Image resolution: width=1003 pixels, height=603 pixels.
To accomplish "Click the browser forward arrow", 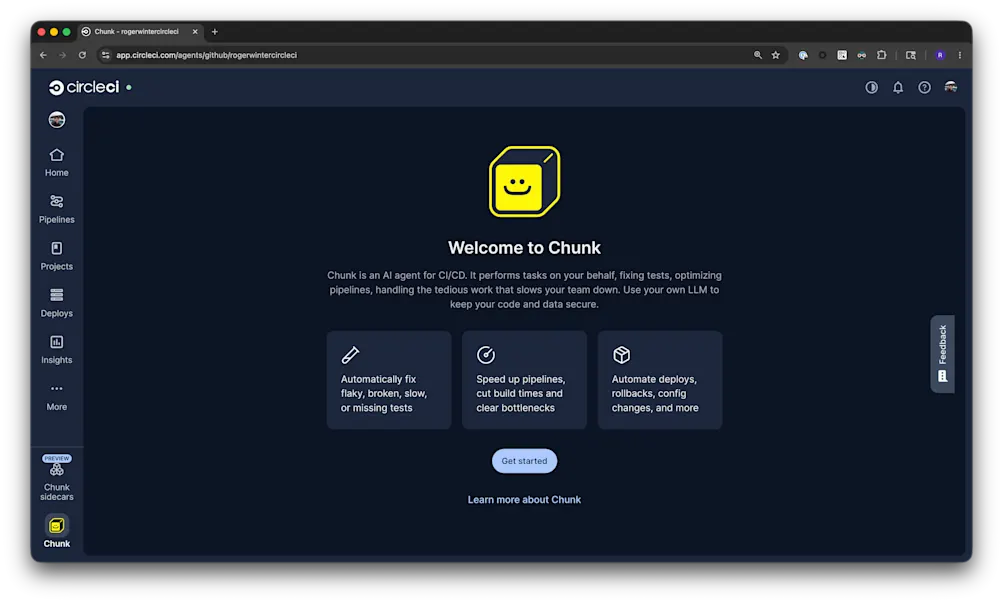I will (63, 55).
